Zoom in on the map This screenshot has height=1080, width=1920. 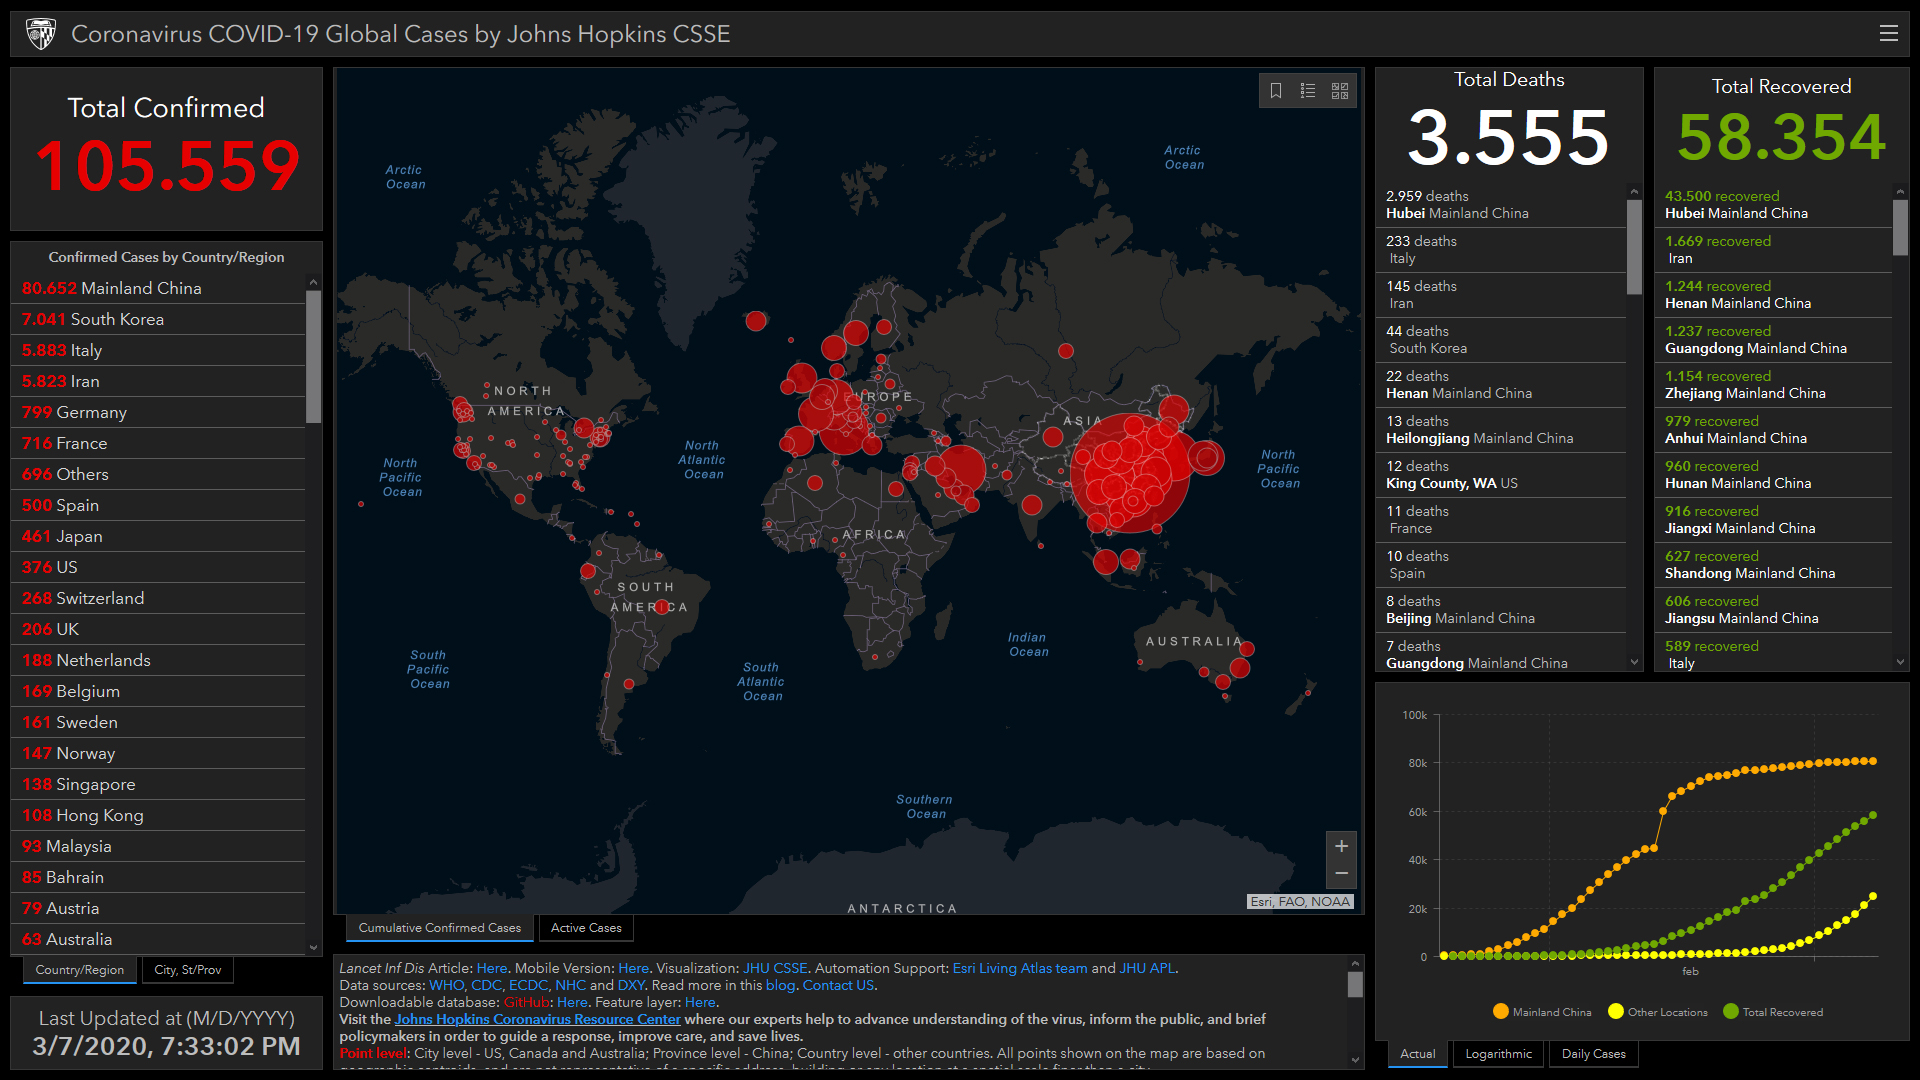[1341, 846]
